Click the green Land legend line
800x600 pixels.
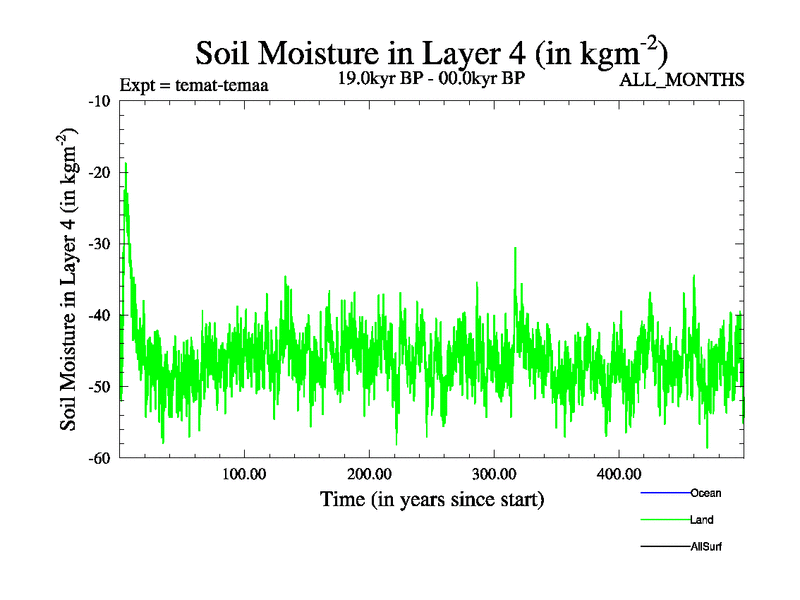click(664, 520)
